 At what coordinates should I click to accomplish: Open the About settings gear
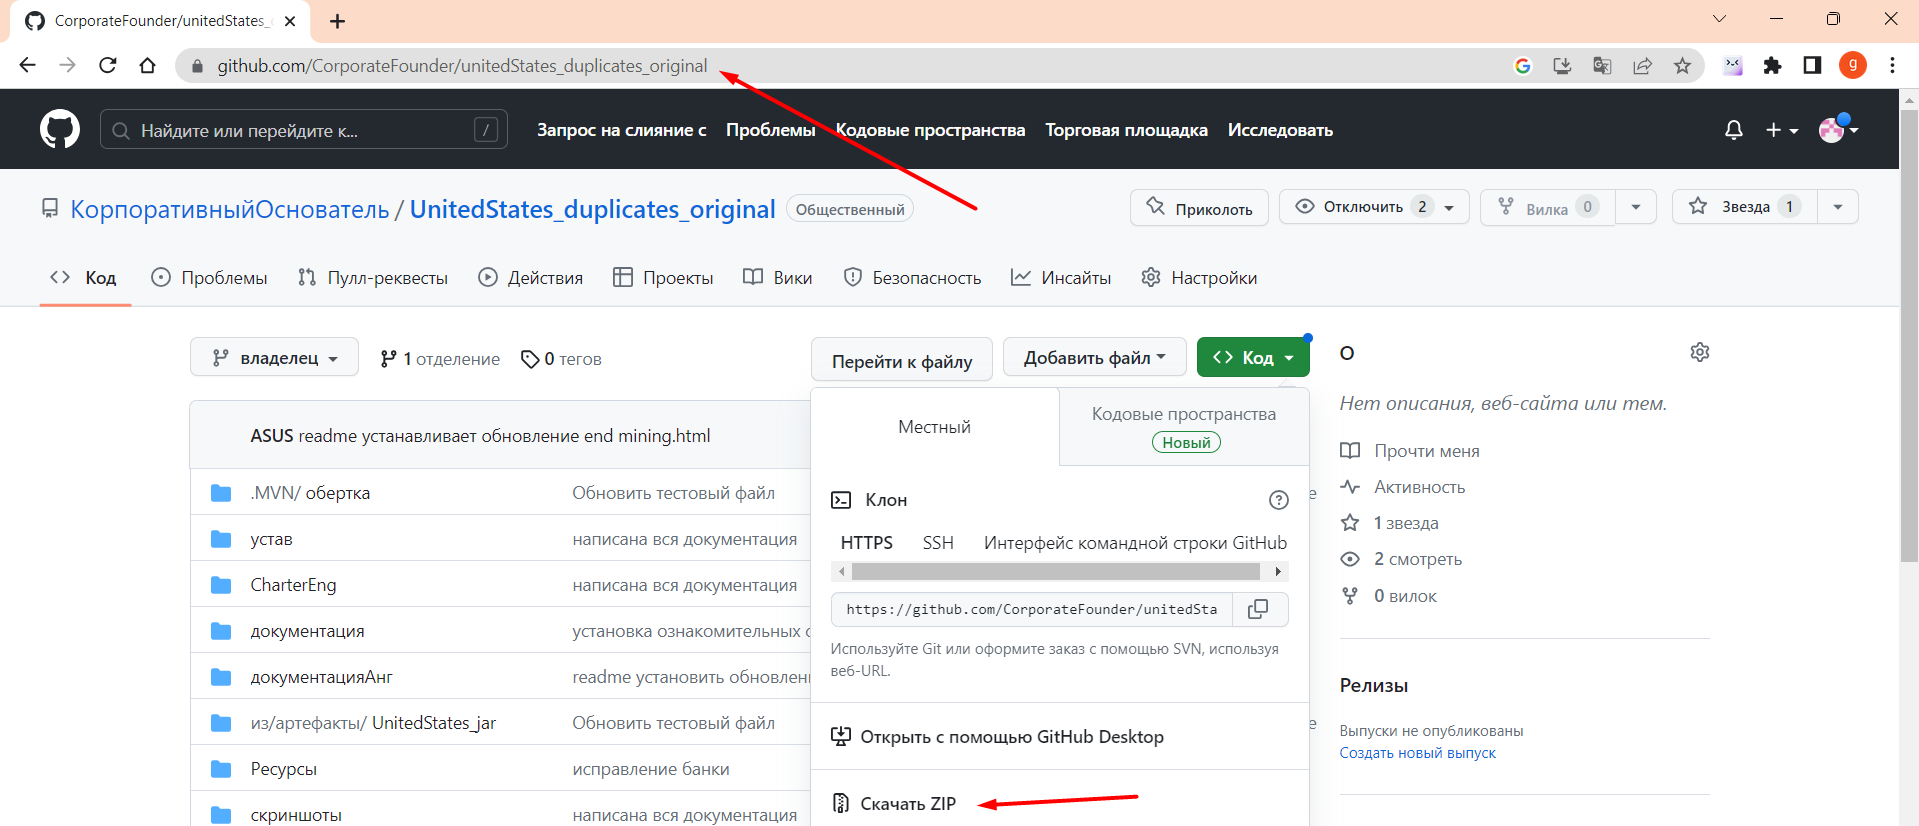[1699, 352]
